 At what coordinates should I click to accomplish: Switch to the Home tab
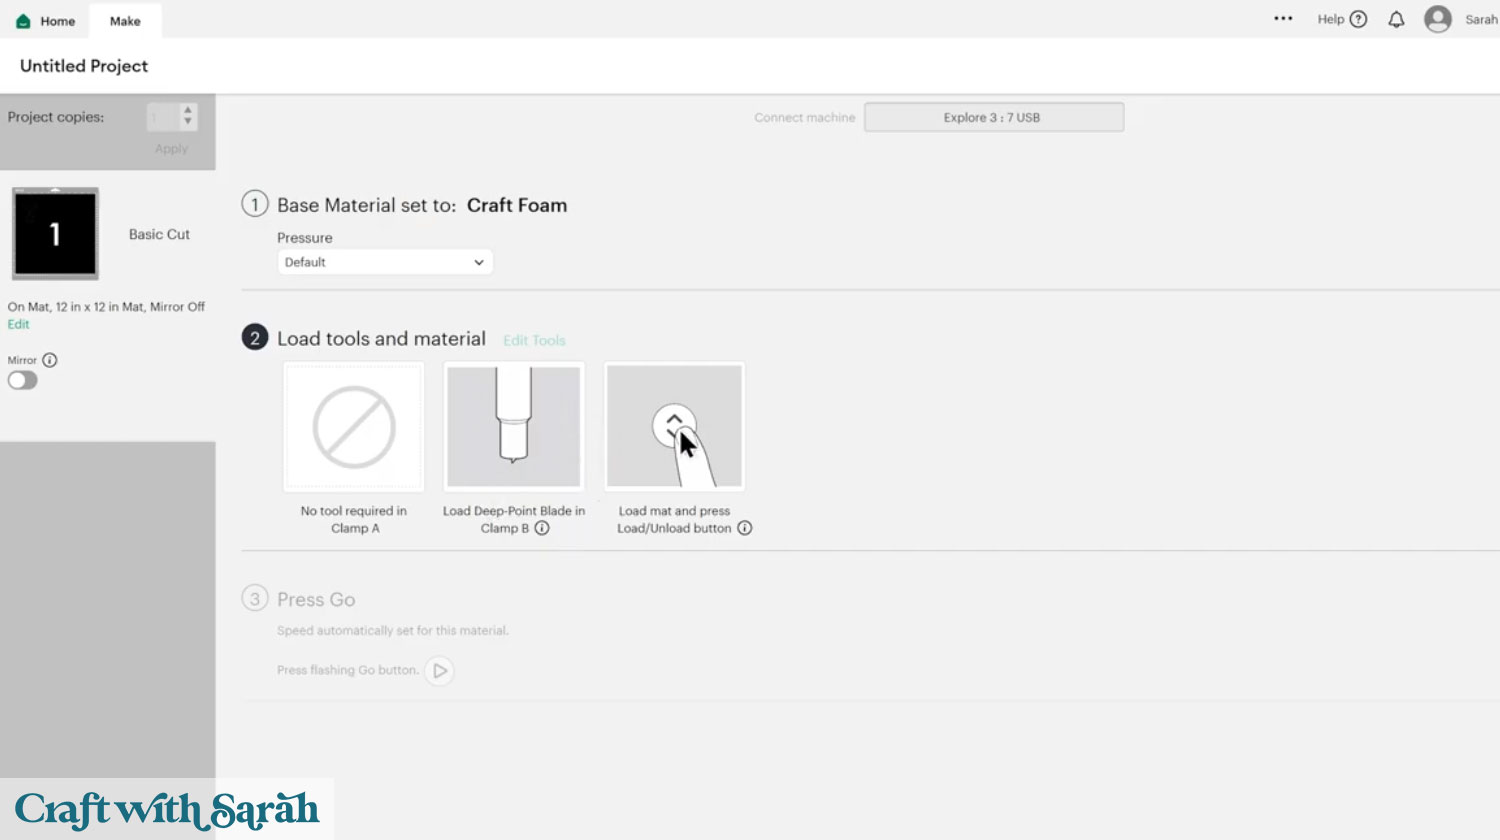(46, 21)
